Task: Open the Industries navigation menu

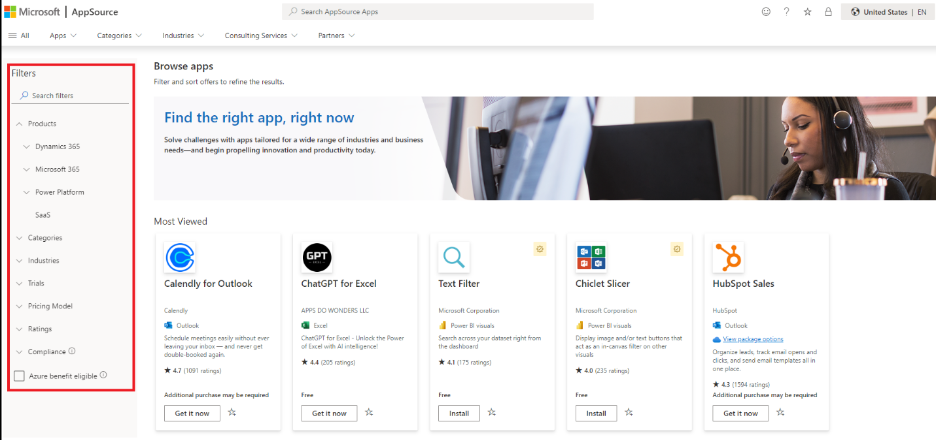Action: click(183, 36)
